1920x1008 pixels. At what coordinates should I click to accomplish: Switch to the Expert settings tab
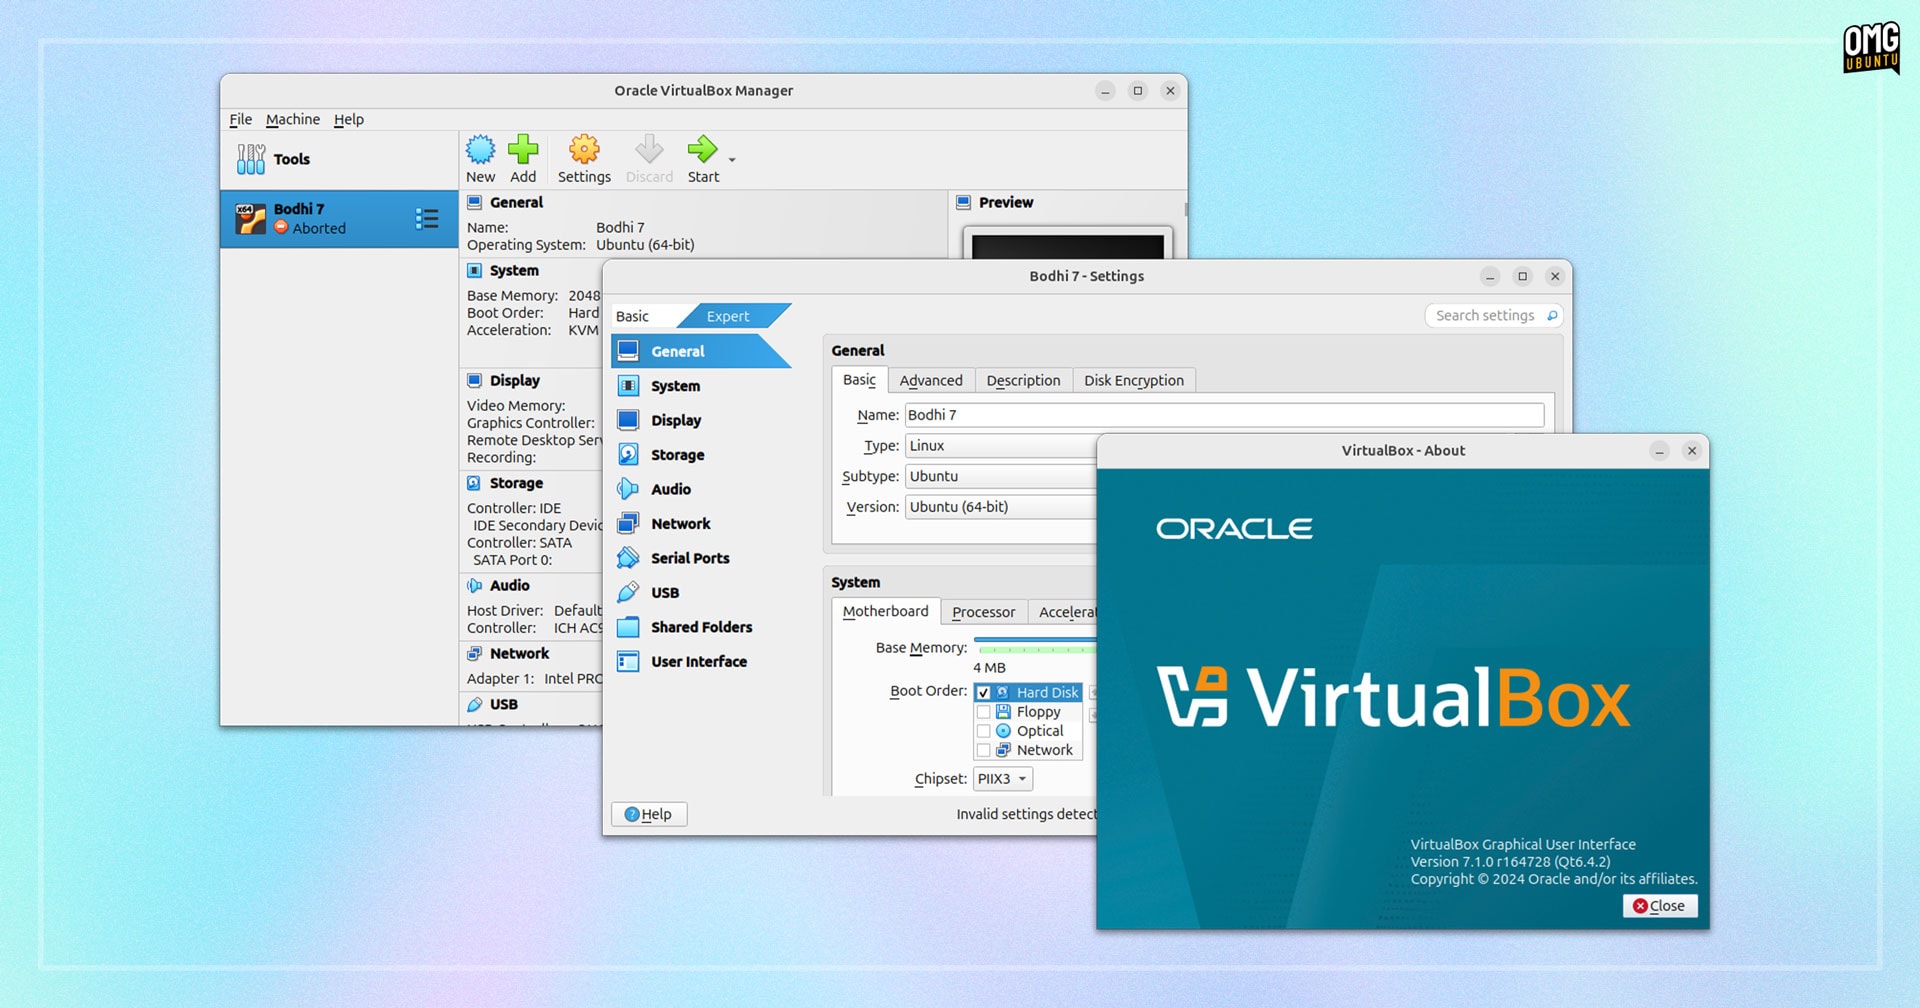point(728,315)
